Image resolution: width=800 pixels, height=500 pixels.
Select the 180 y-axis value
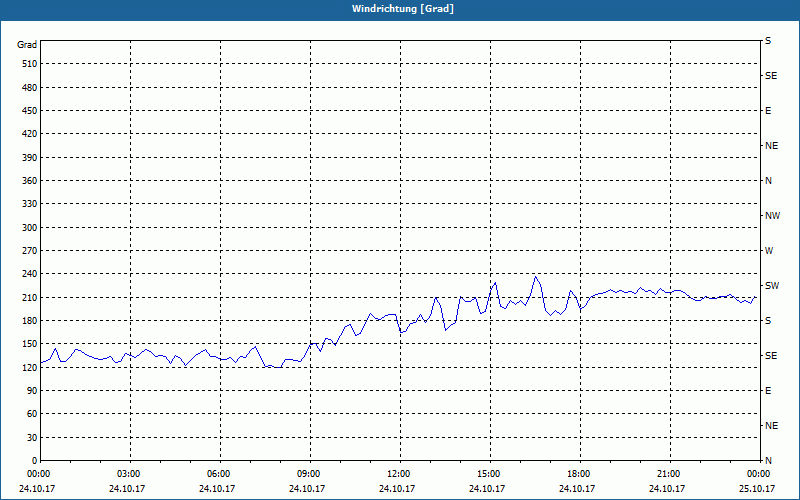pyautogui.click(x=30, y=321)
